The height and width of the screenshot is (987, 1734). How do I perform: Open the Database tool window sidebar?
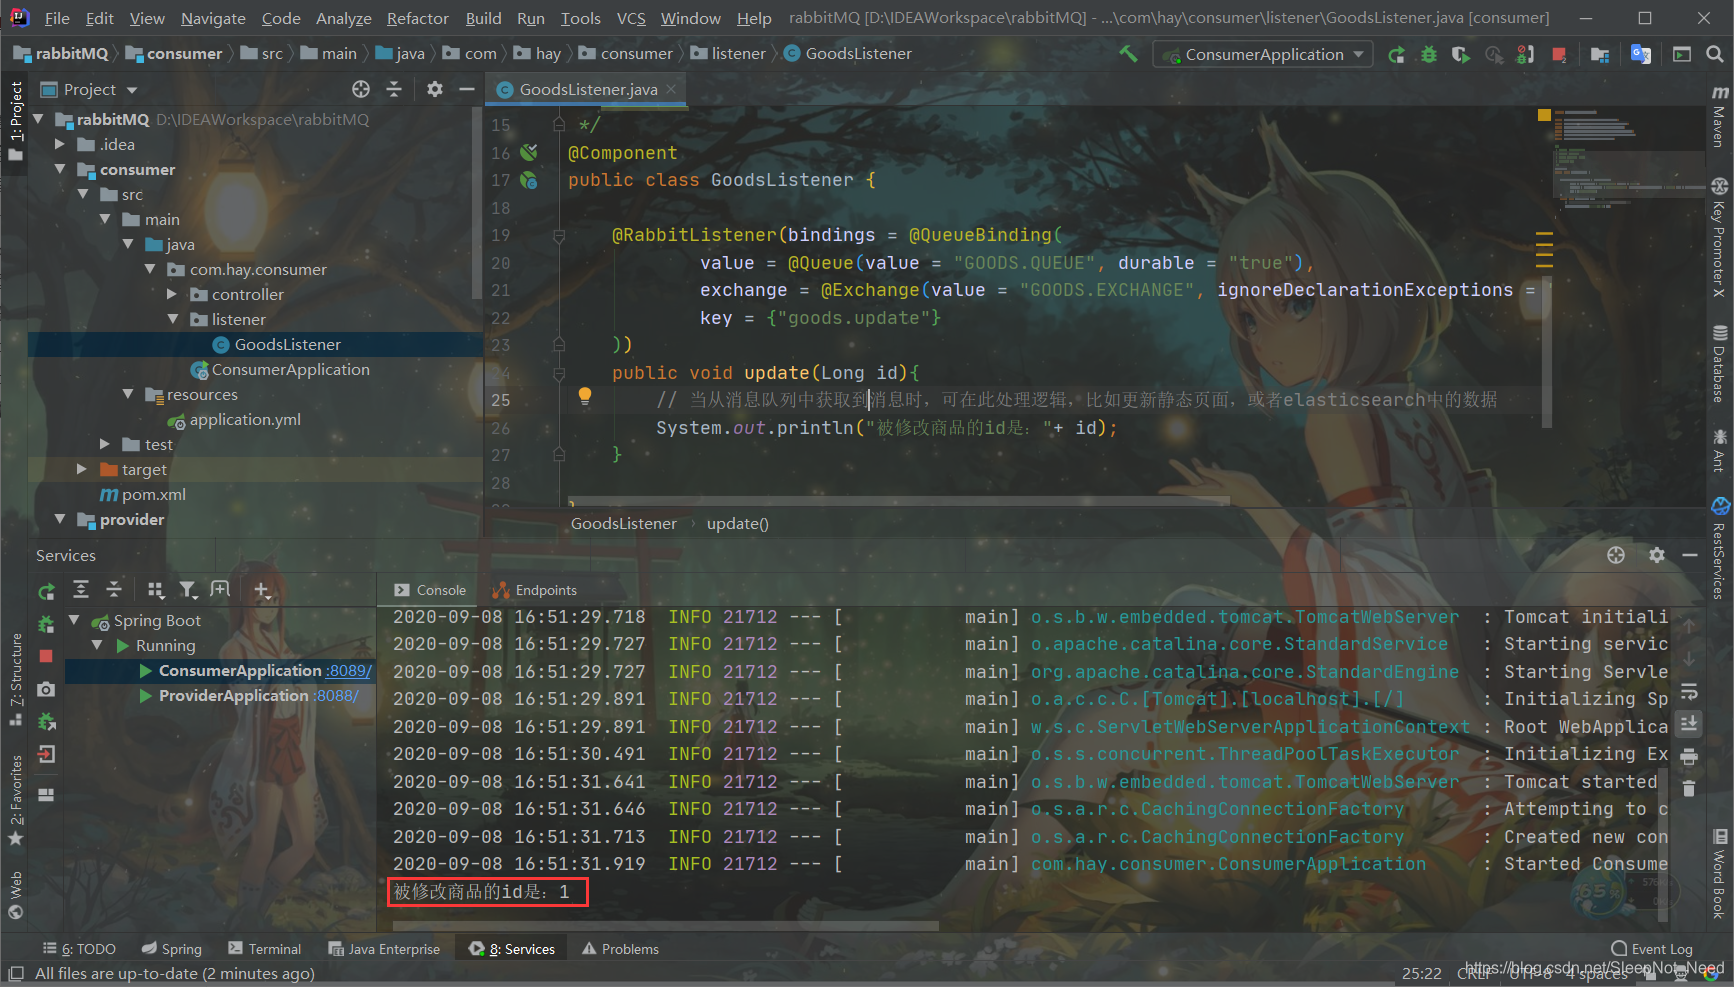tap(1719, 365)
